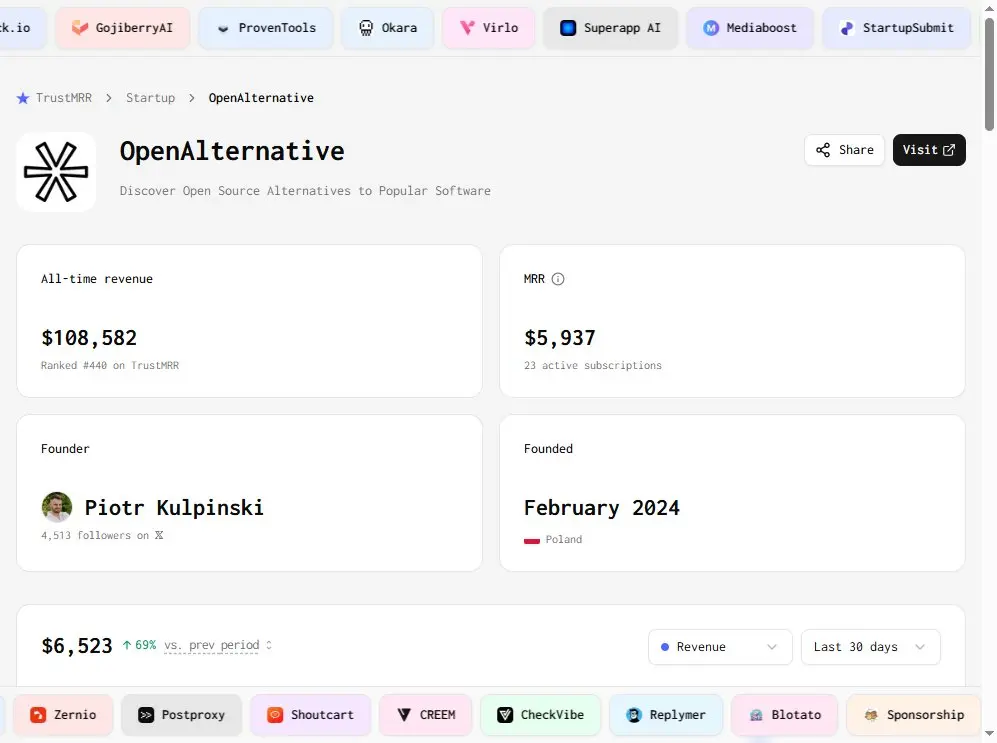
Task: Click the Poland flag icon
Action: pyautogui.click(x=532, y=540)
